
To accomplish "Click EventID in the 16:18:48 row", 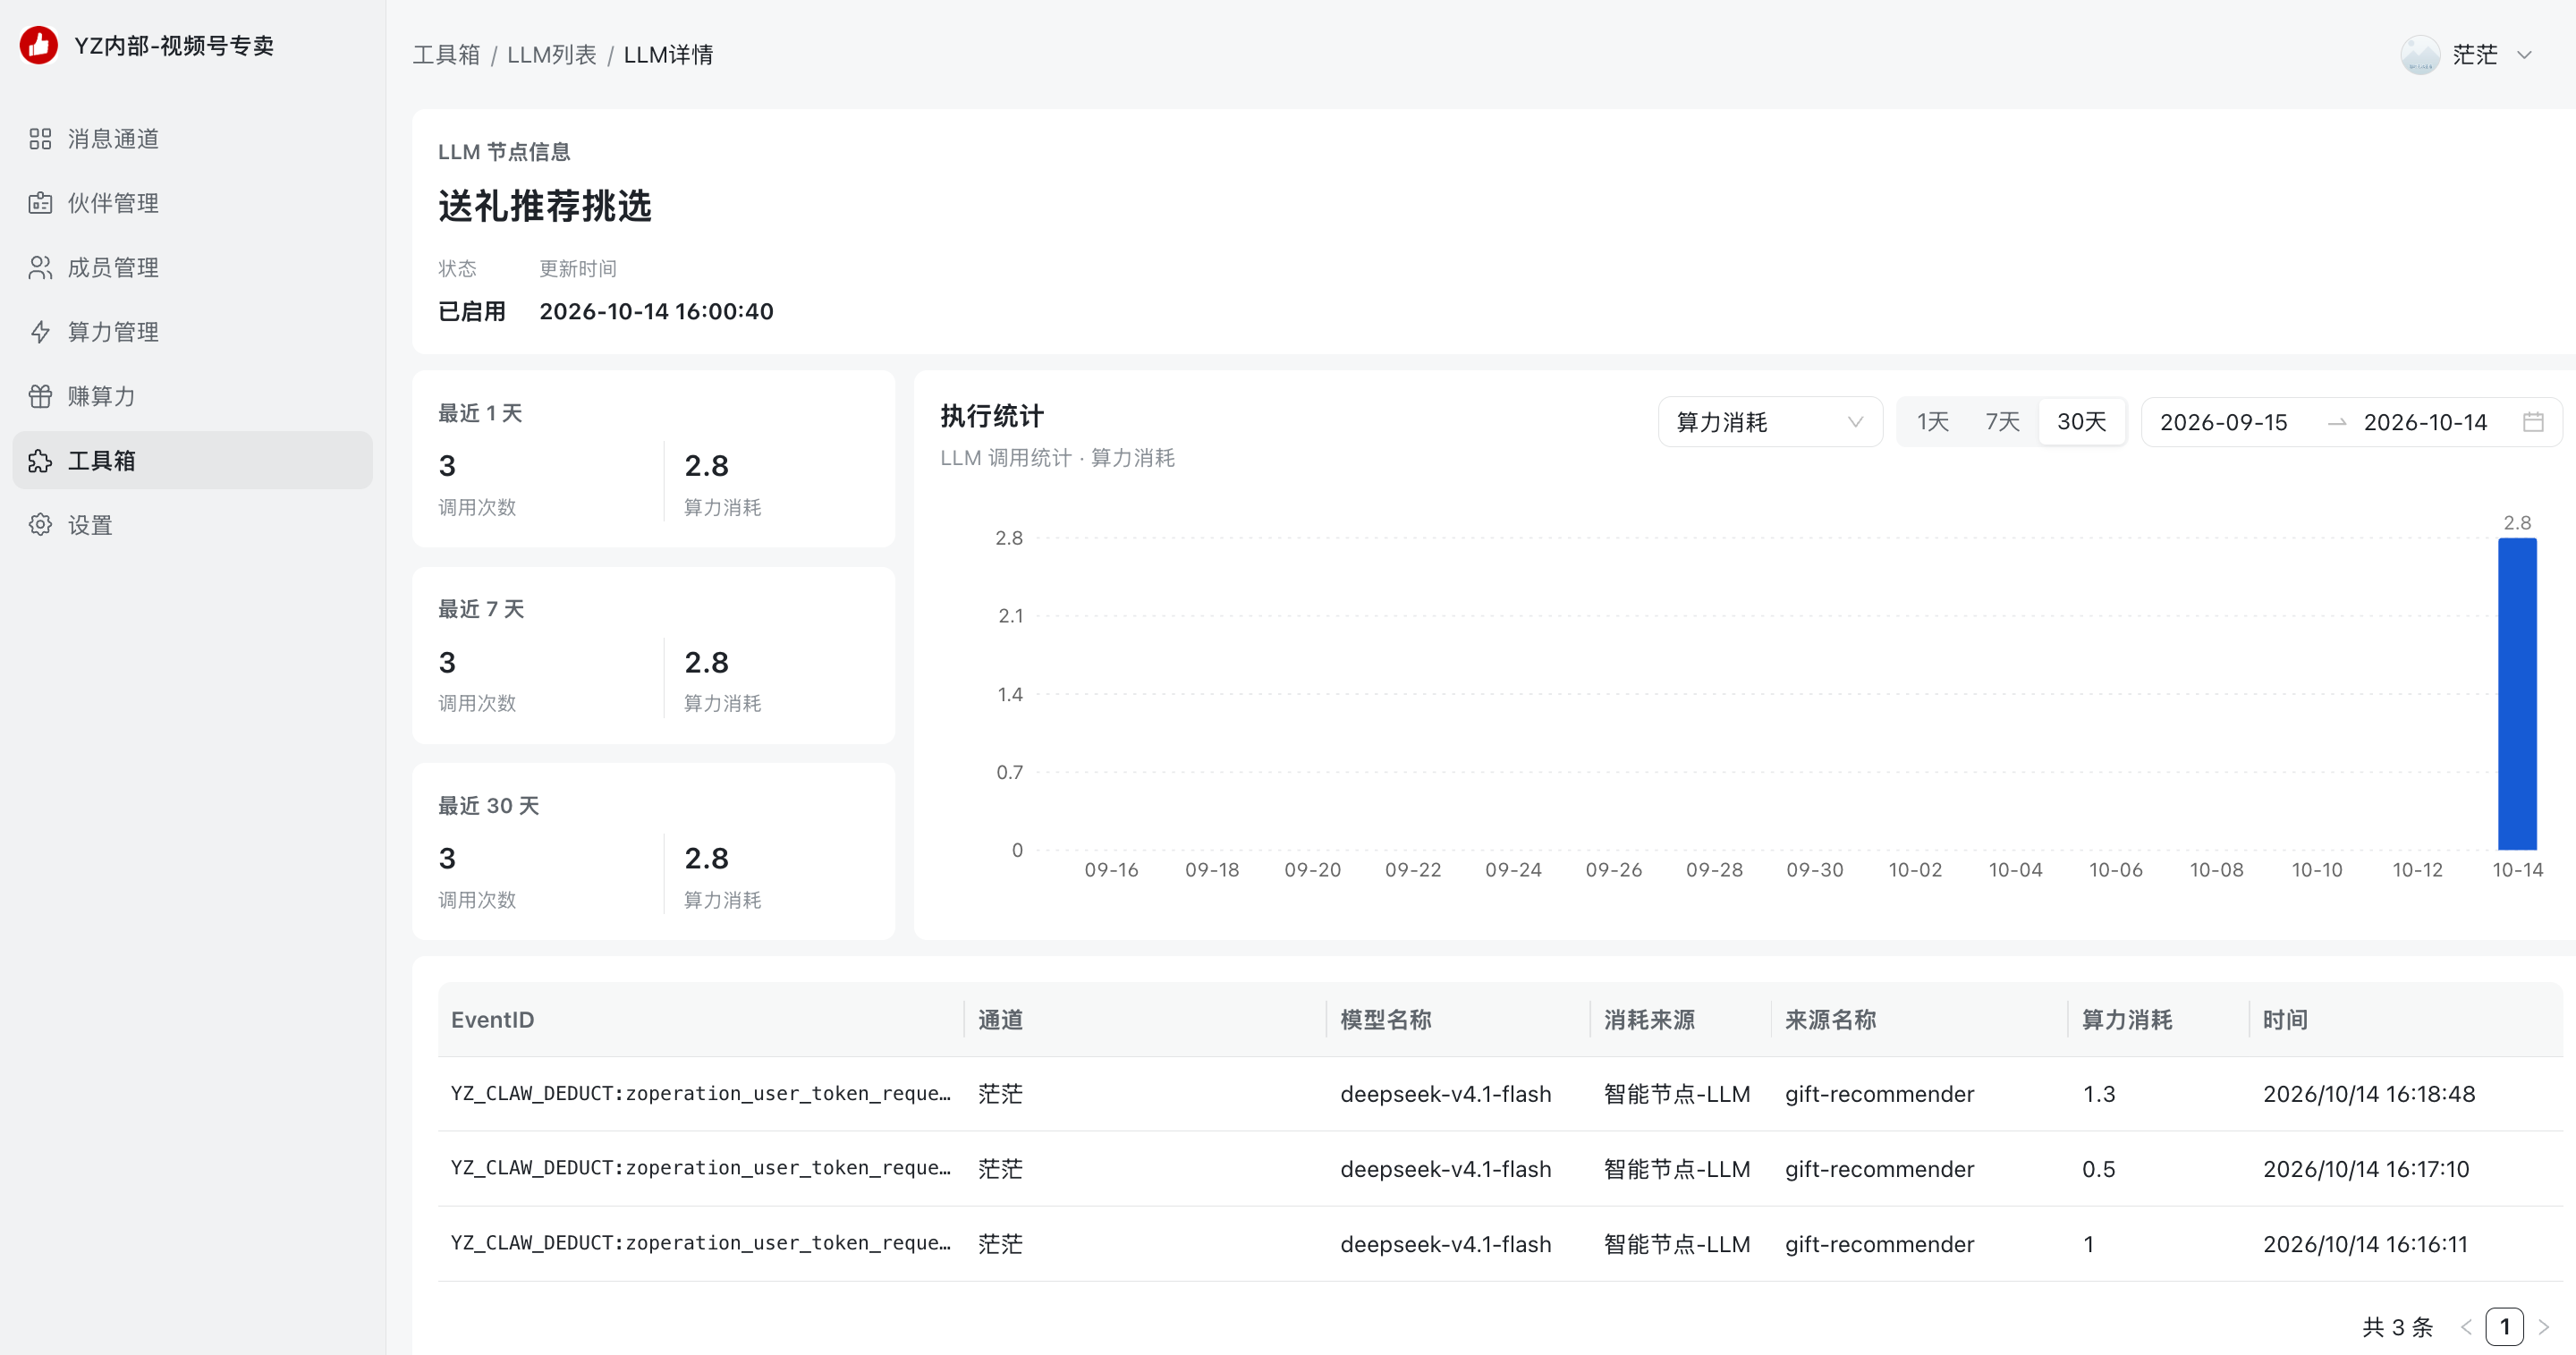I will (x=700, y=1094).
